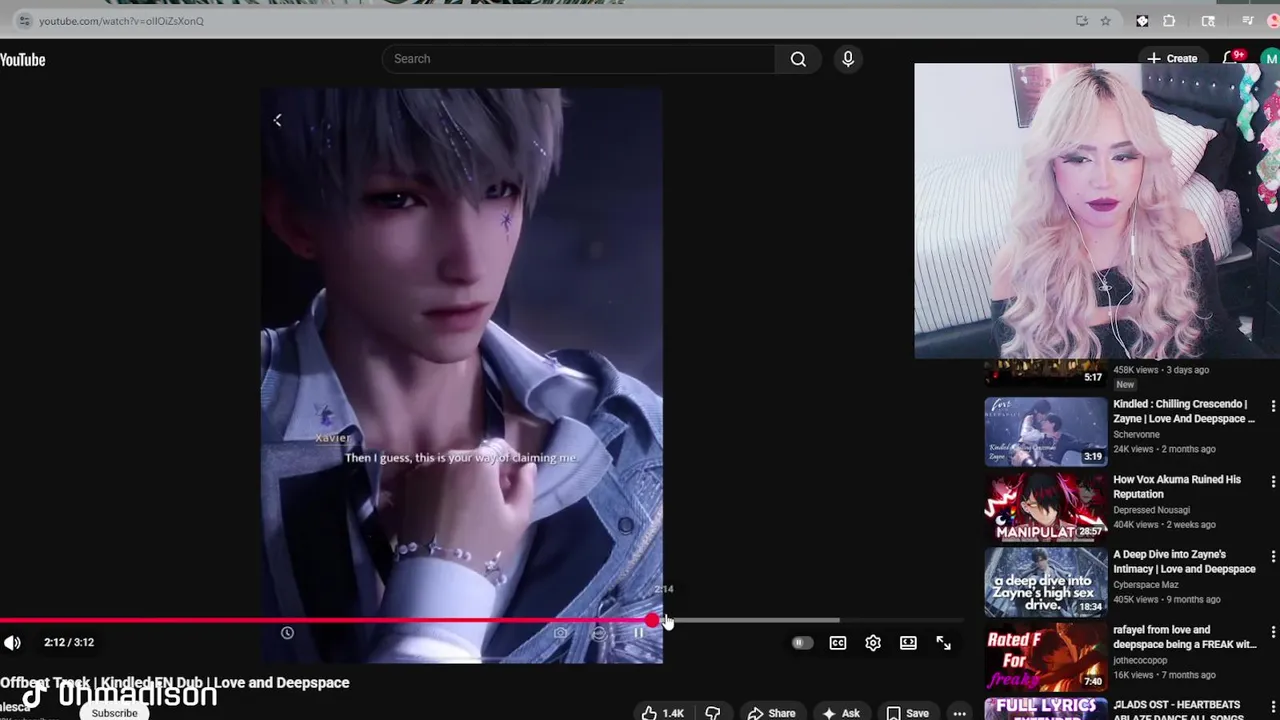Image resolution: width=1280 pixels, height=720 pixels.
Task: Tap the back arrow inside the video frame
Action: pyautogui.click(x=278, y=120)
